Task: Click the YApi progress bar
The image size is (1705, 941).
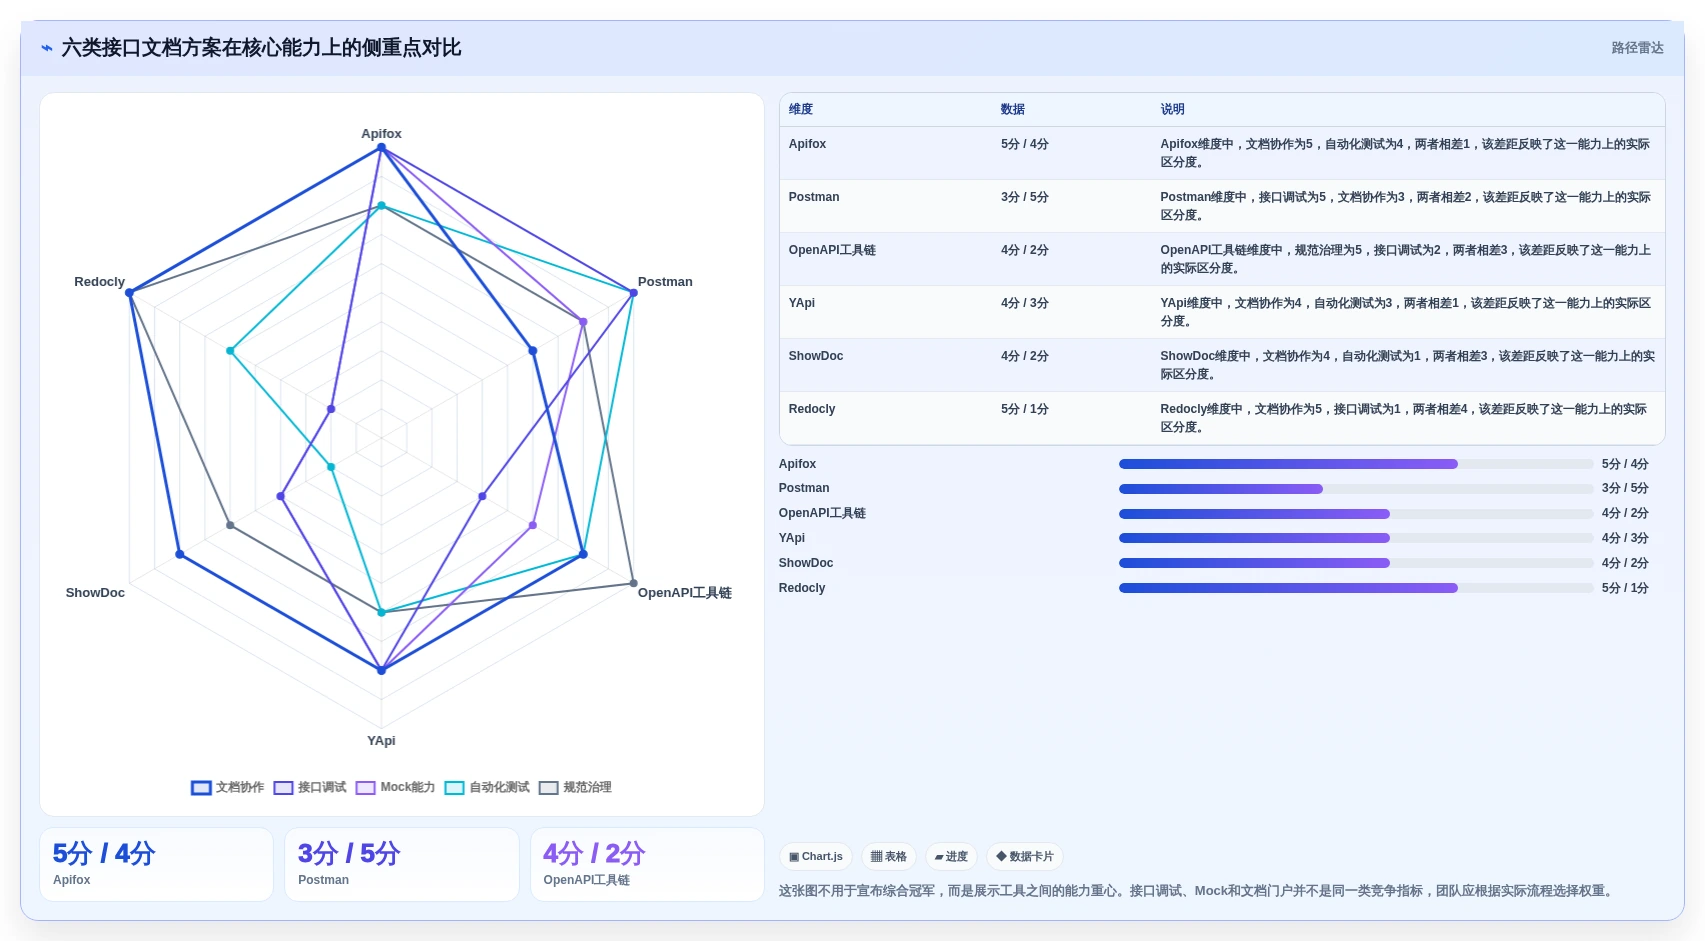Action: 1356,538
